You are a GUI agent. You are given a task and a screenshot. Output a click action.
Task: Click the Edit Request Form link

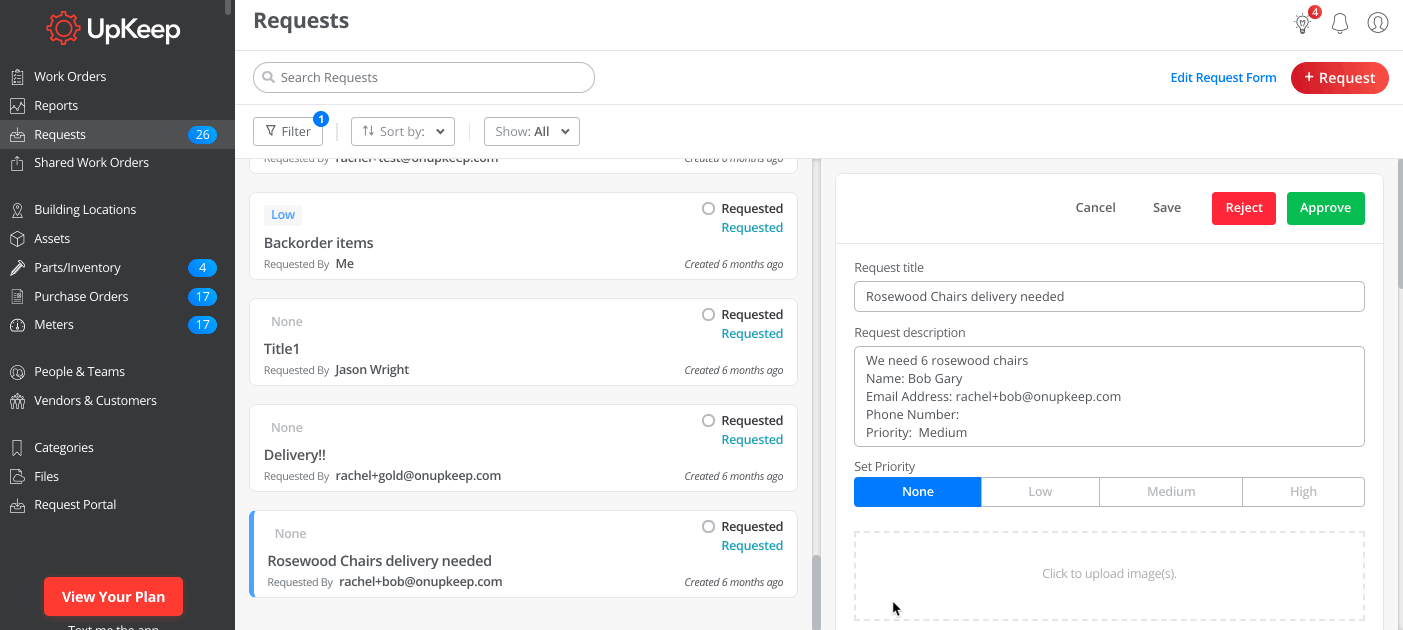pos(1223,78)
